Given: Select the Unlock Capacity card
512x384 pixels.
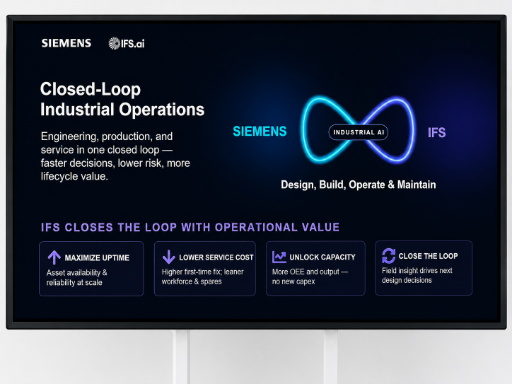Looking at the screenshot, I should (x=315, y=268).
